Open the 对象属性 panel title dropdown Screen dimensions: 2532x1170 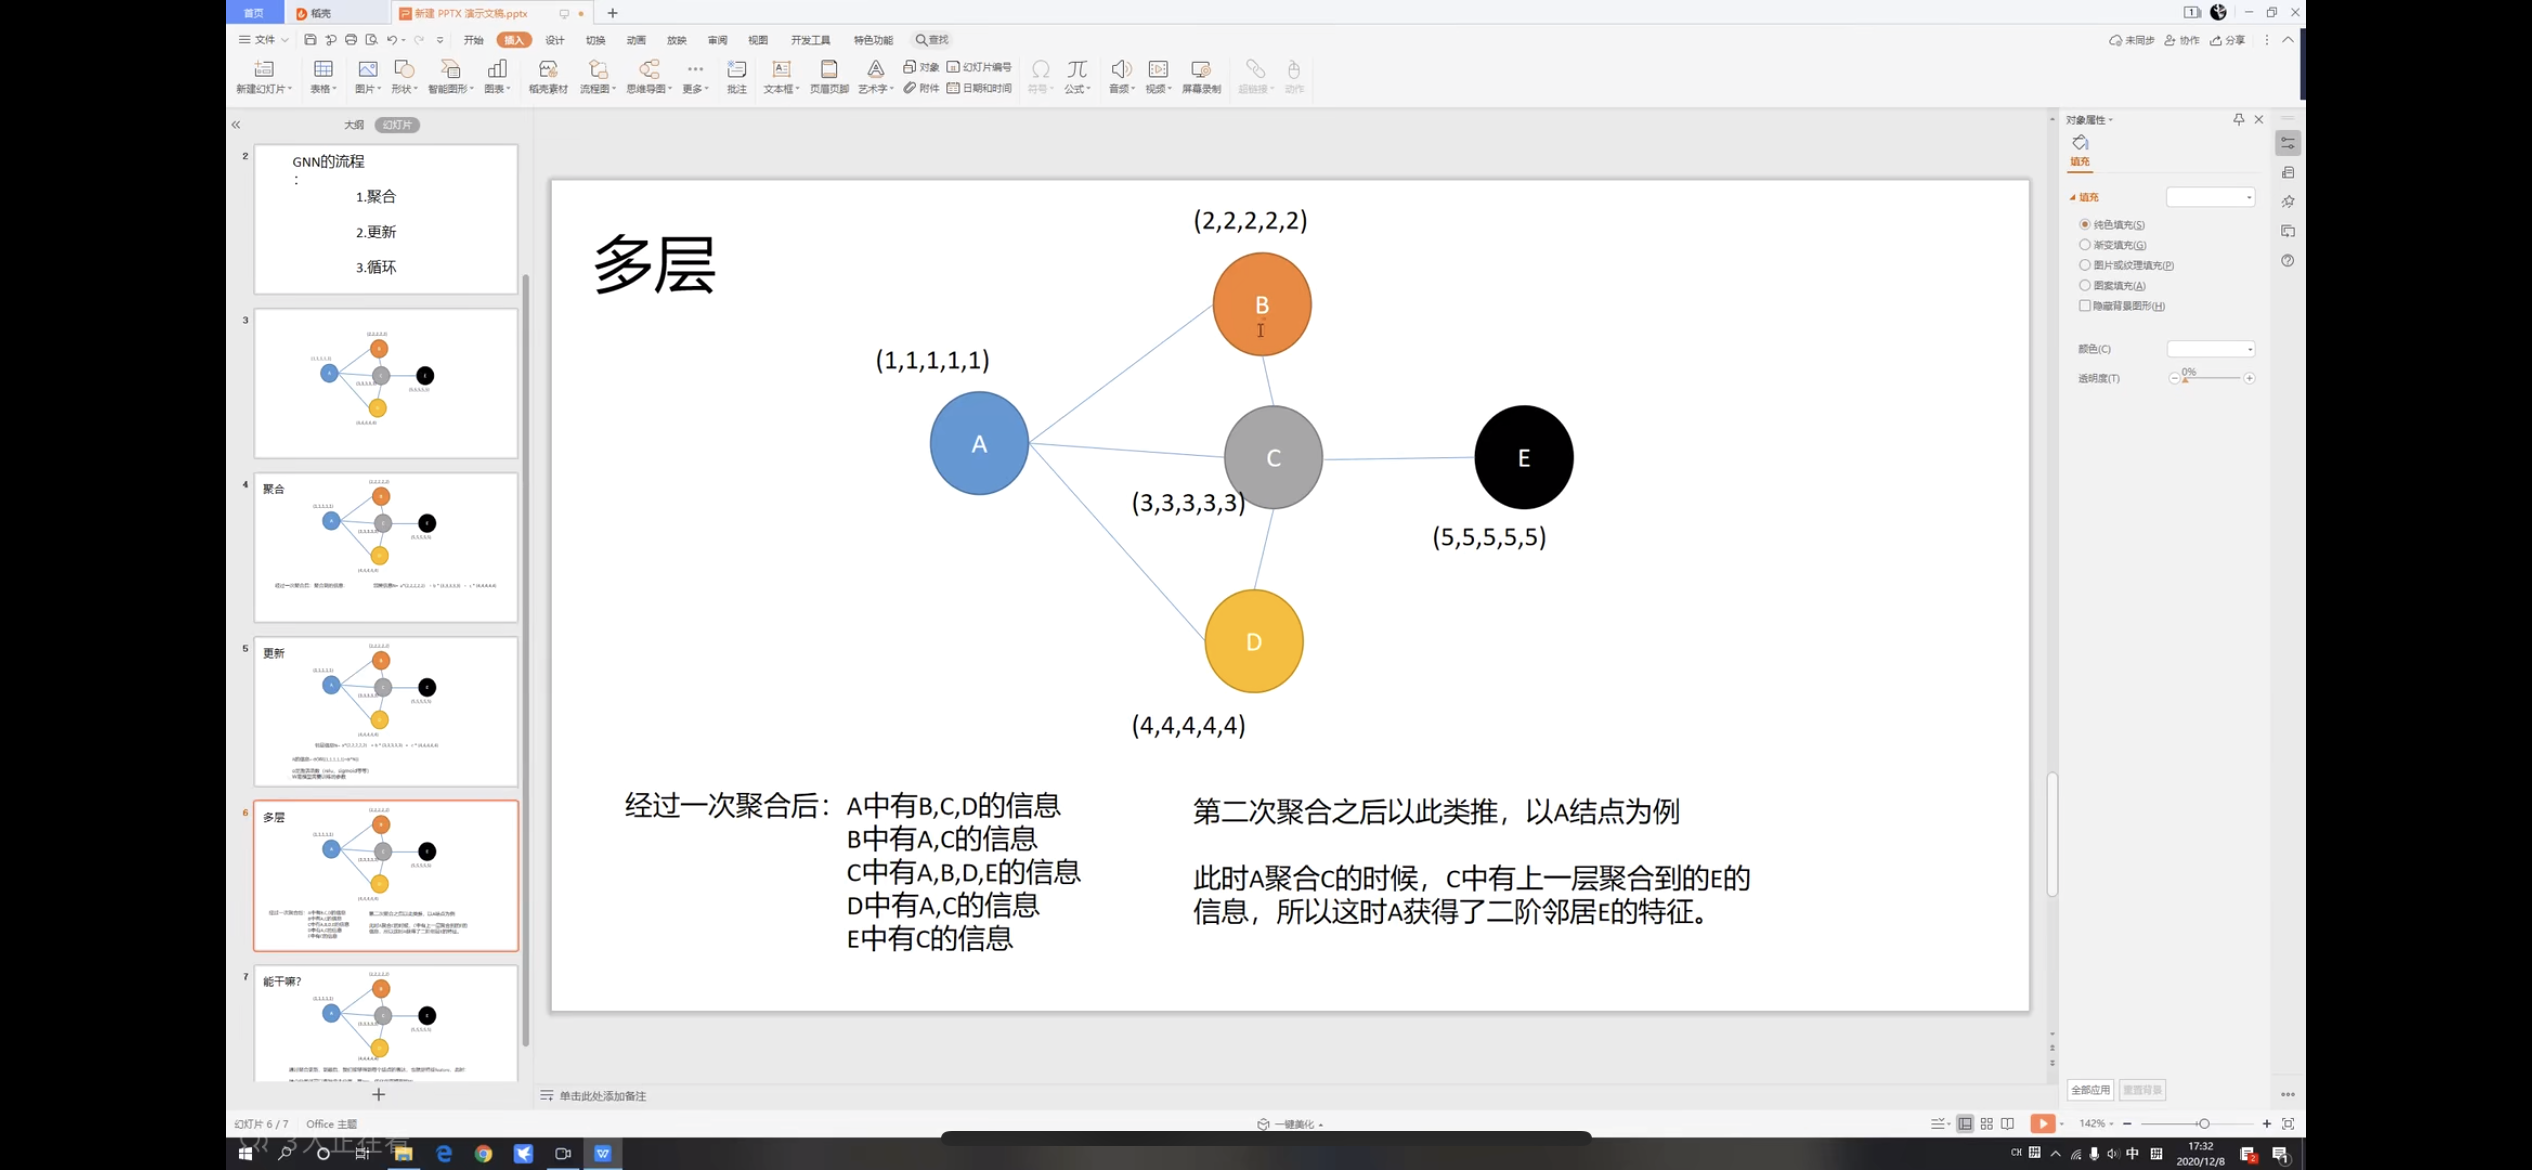point(2110,120)
